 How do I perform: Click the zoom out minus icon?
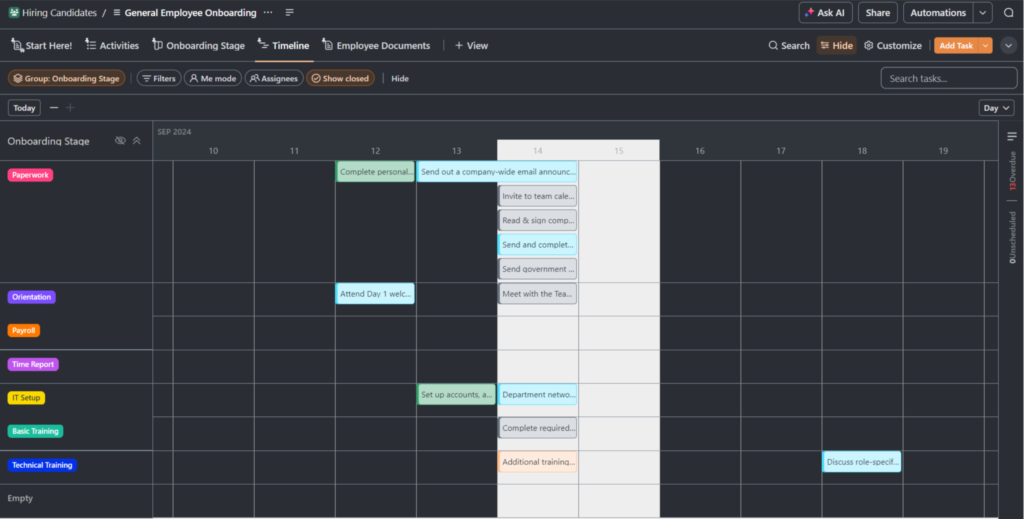pos(54,108)
